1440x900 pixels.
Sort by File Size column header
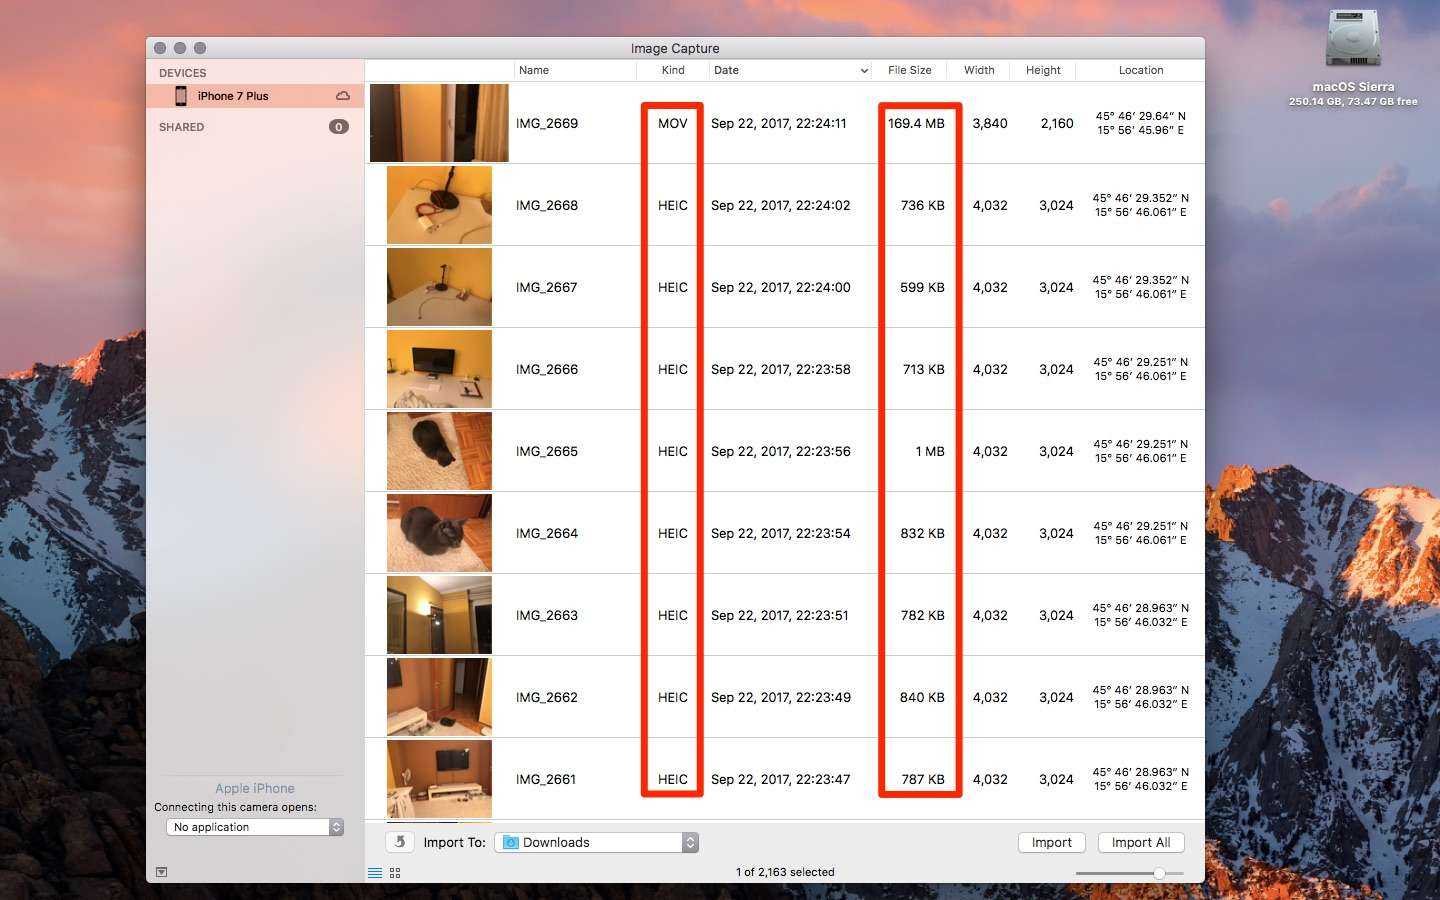pyautogui.click(x=909, y=70)
